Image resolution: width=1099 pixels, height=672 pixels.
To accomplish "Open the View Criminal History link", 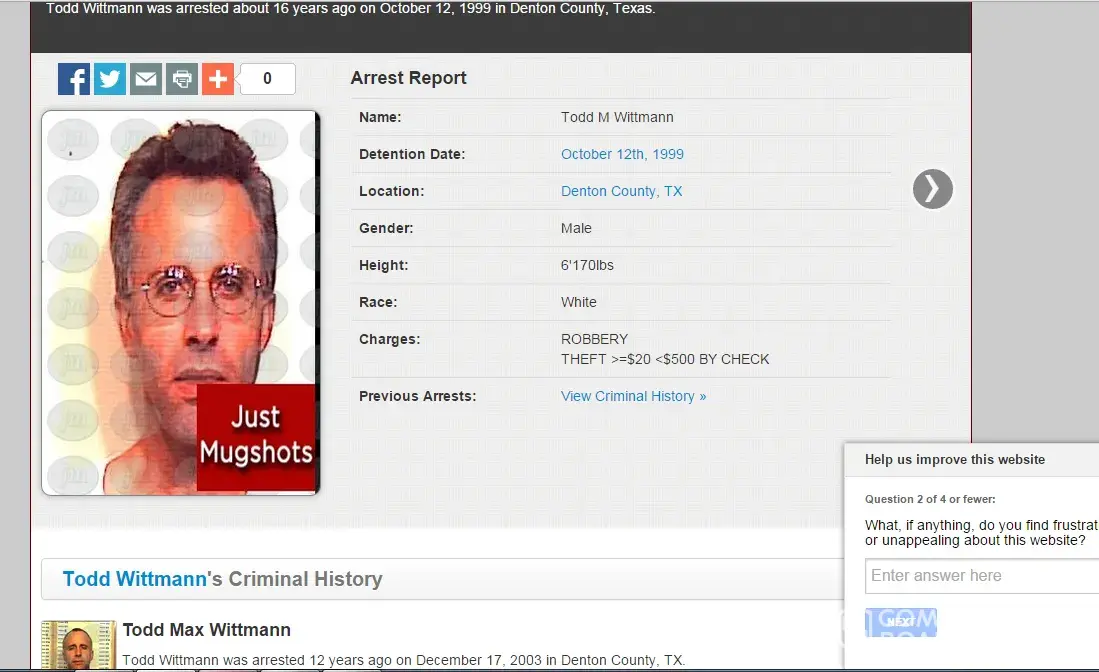I will [633, 396].
